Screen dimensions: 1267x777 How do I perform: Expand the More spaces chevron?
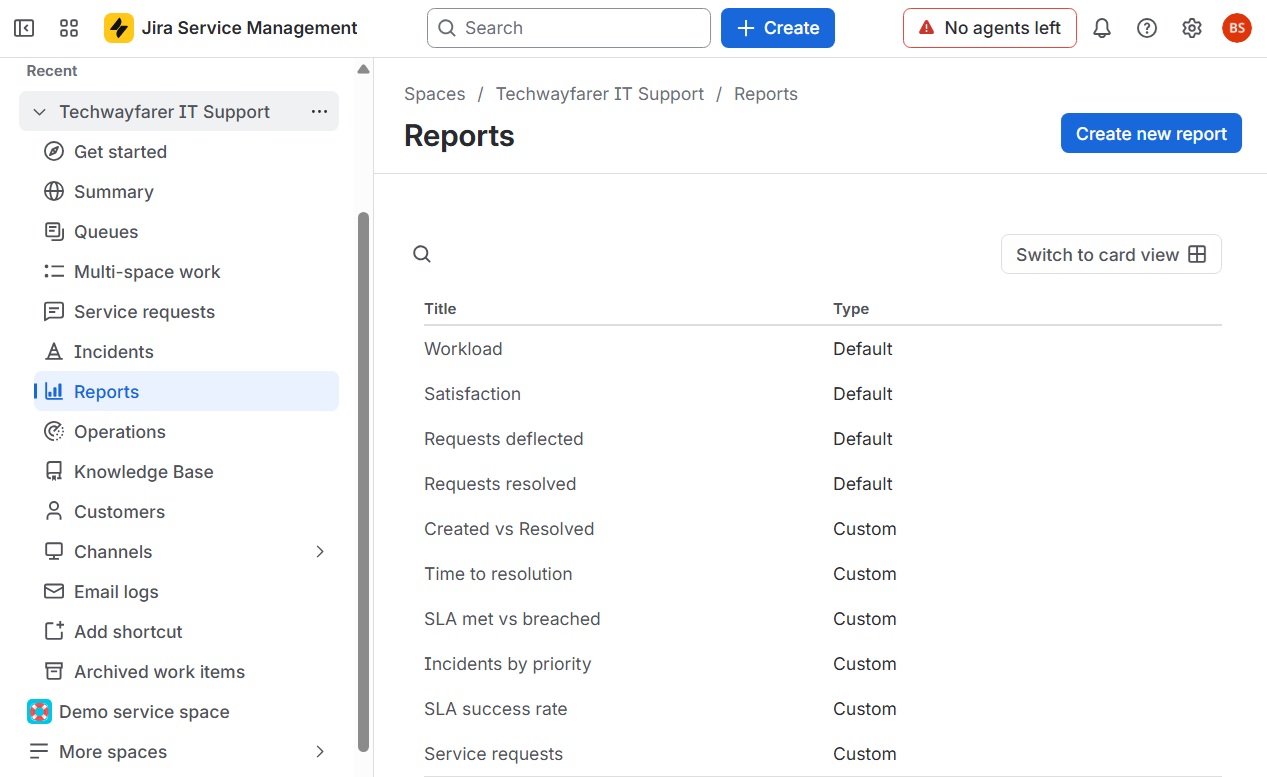[x=320, y=752]
